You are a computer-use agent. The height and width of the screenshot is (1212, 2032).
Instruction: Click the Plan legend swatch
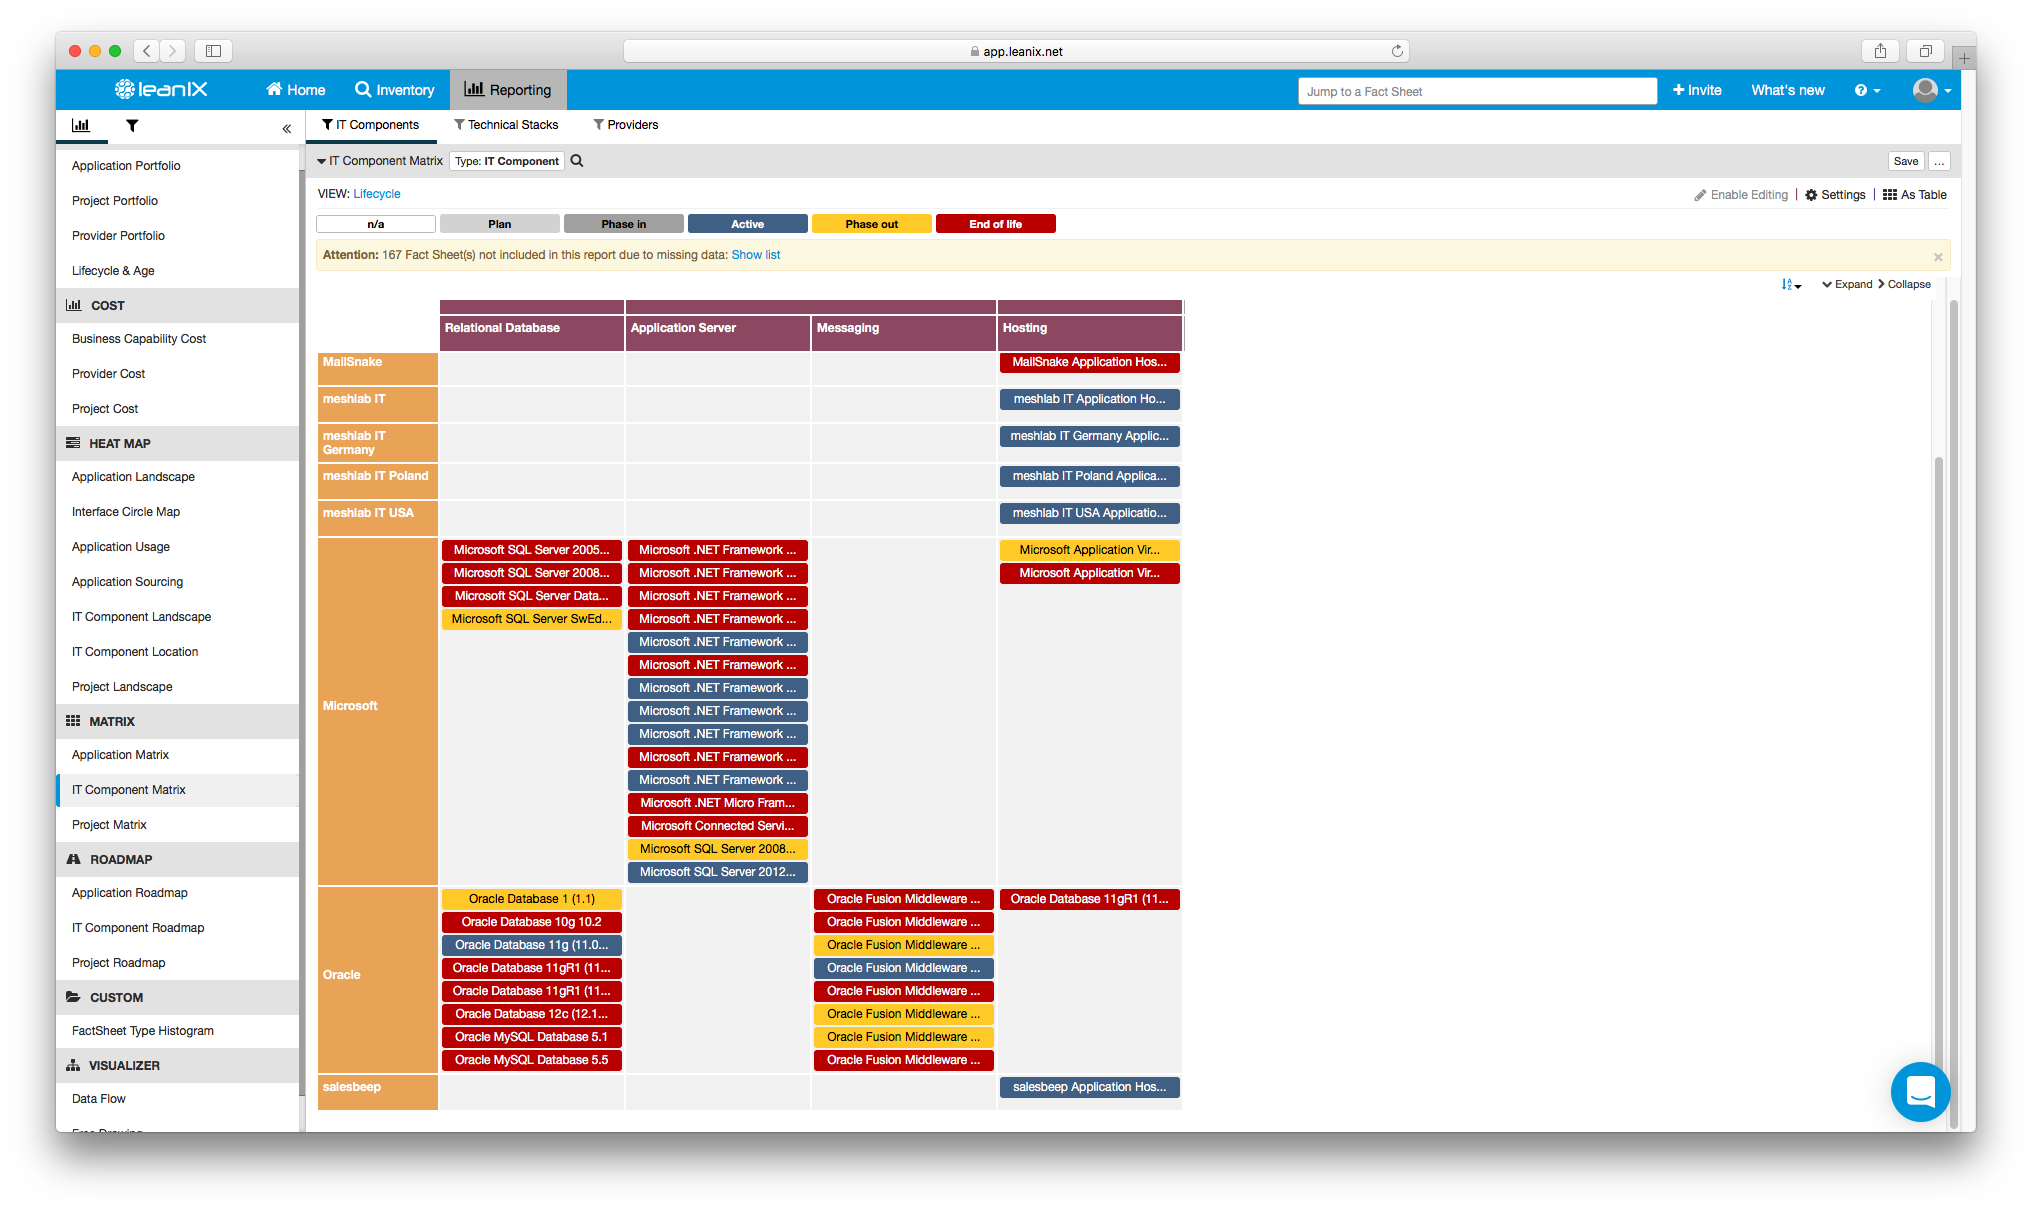500,224
